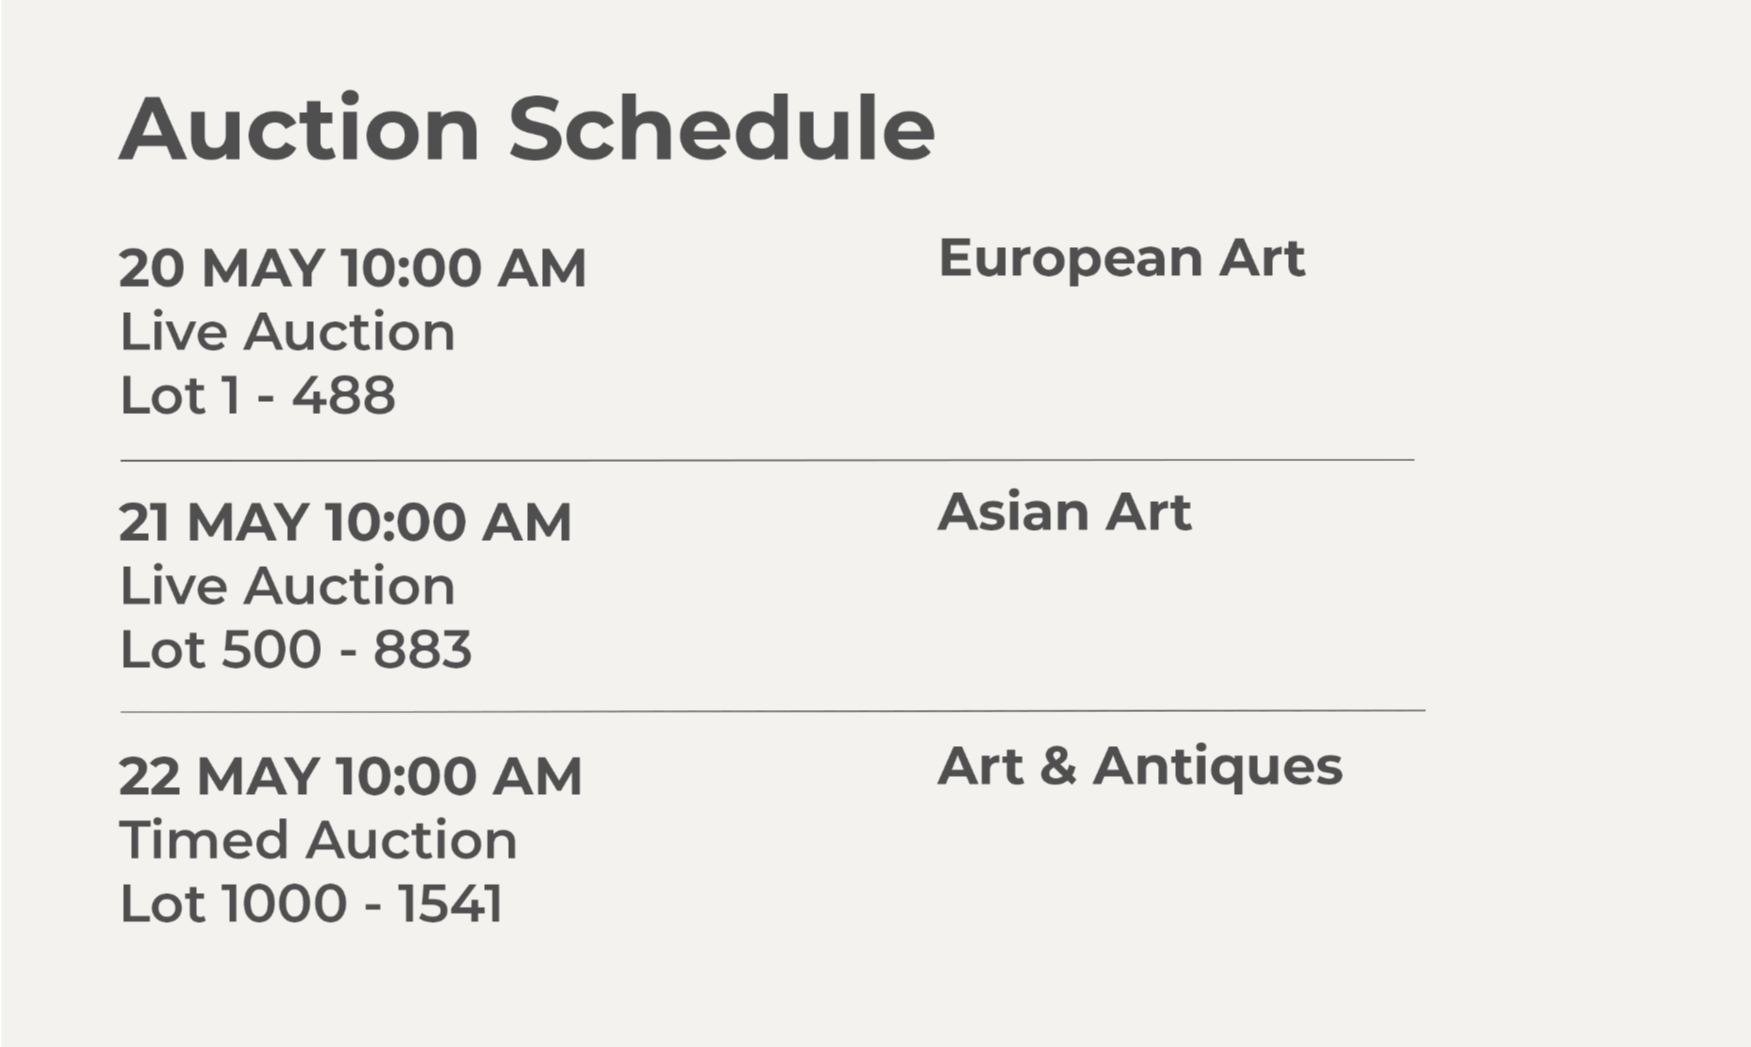The image size is (1751, 1047).
Task: Click the divider line below Asian Art entry
Action: (x=772, y=711)
